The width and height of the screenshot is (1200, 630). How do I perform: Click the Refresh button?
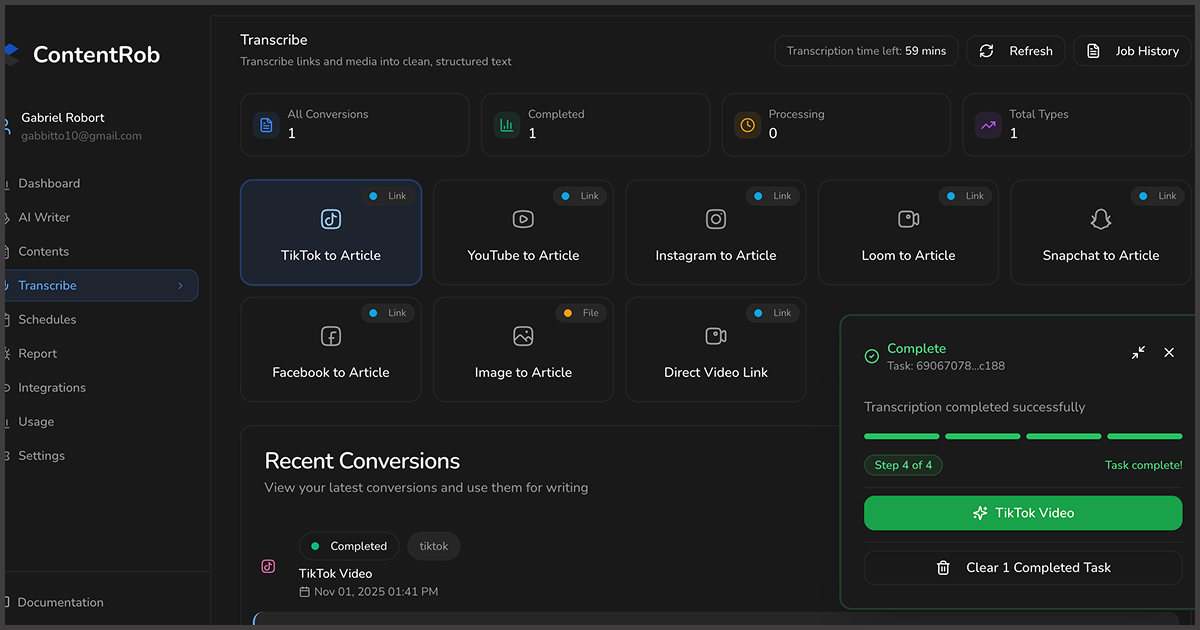pos(1015,50)
